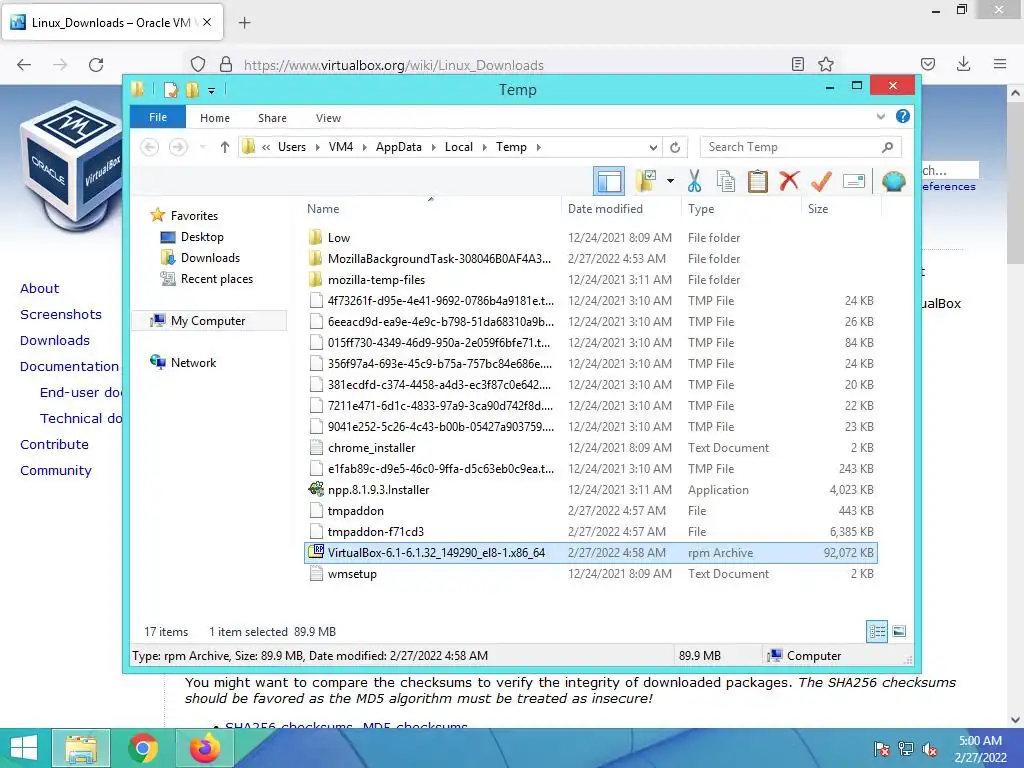Select the npp.8.1.9.3.Installer application file

(379, 490)
